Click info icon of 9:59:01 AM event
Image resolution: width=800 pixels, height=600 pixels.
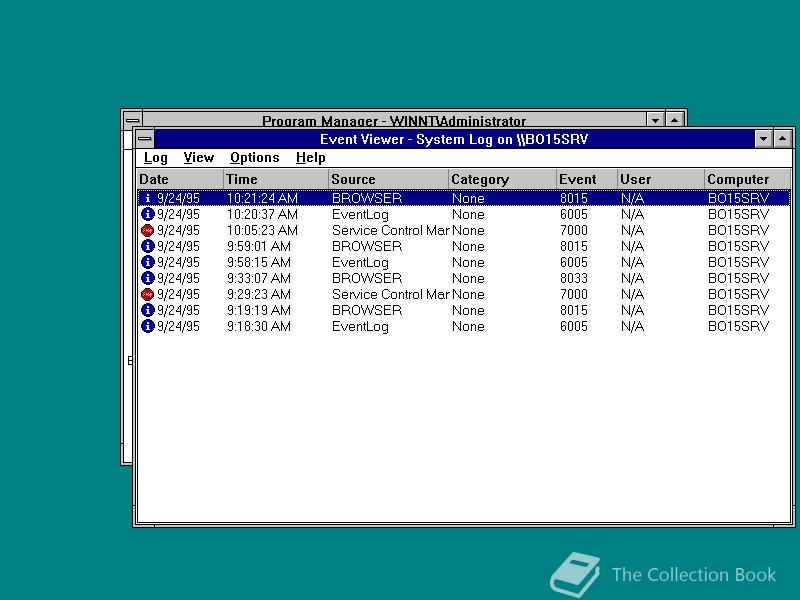(x=147, y=246)
